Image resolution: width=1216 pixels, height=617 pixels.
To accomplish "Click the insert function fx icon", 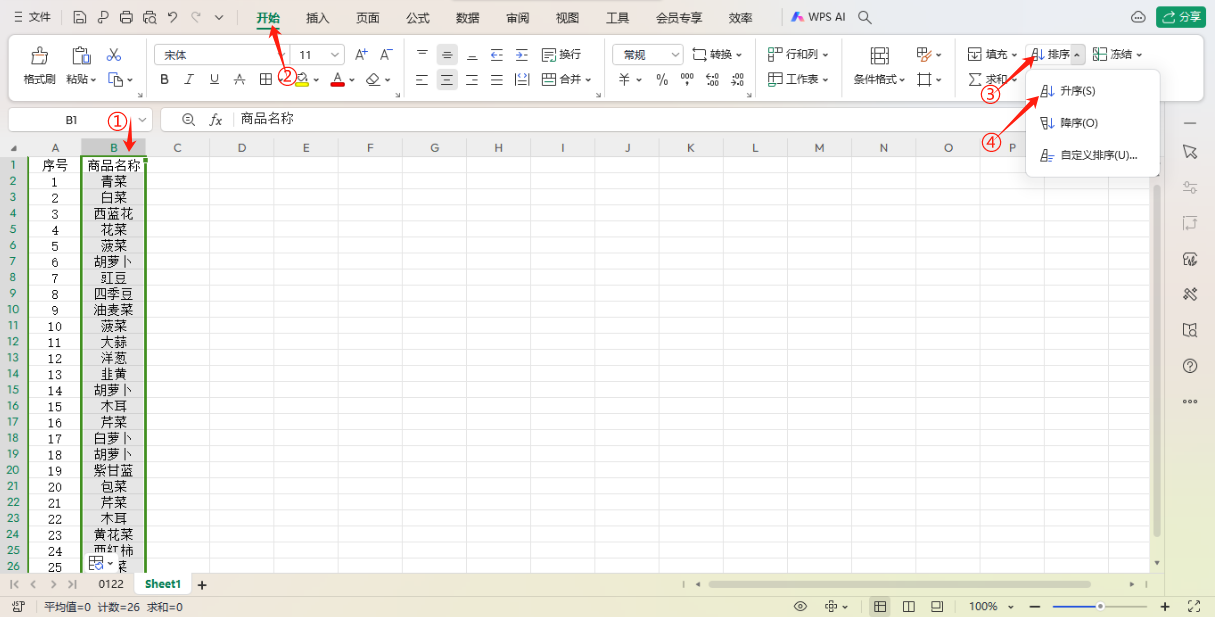I will point(215,120).
